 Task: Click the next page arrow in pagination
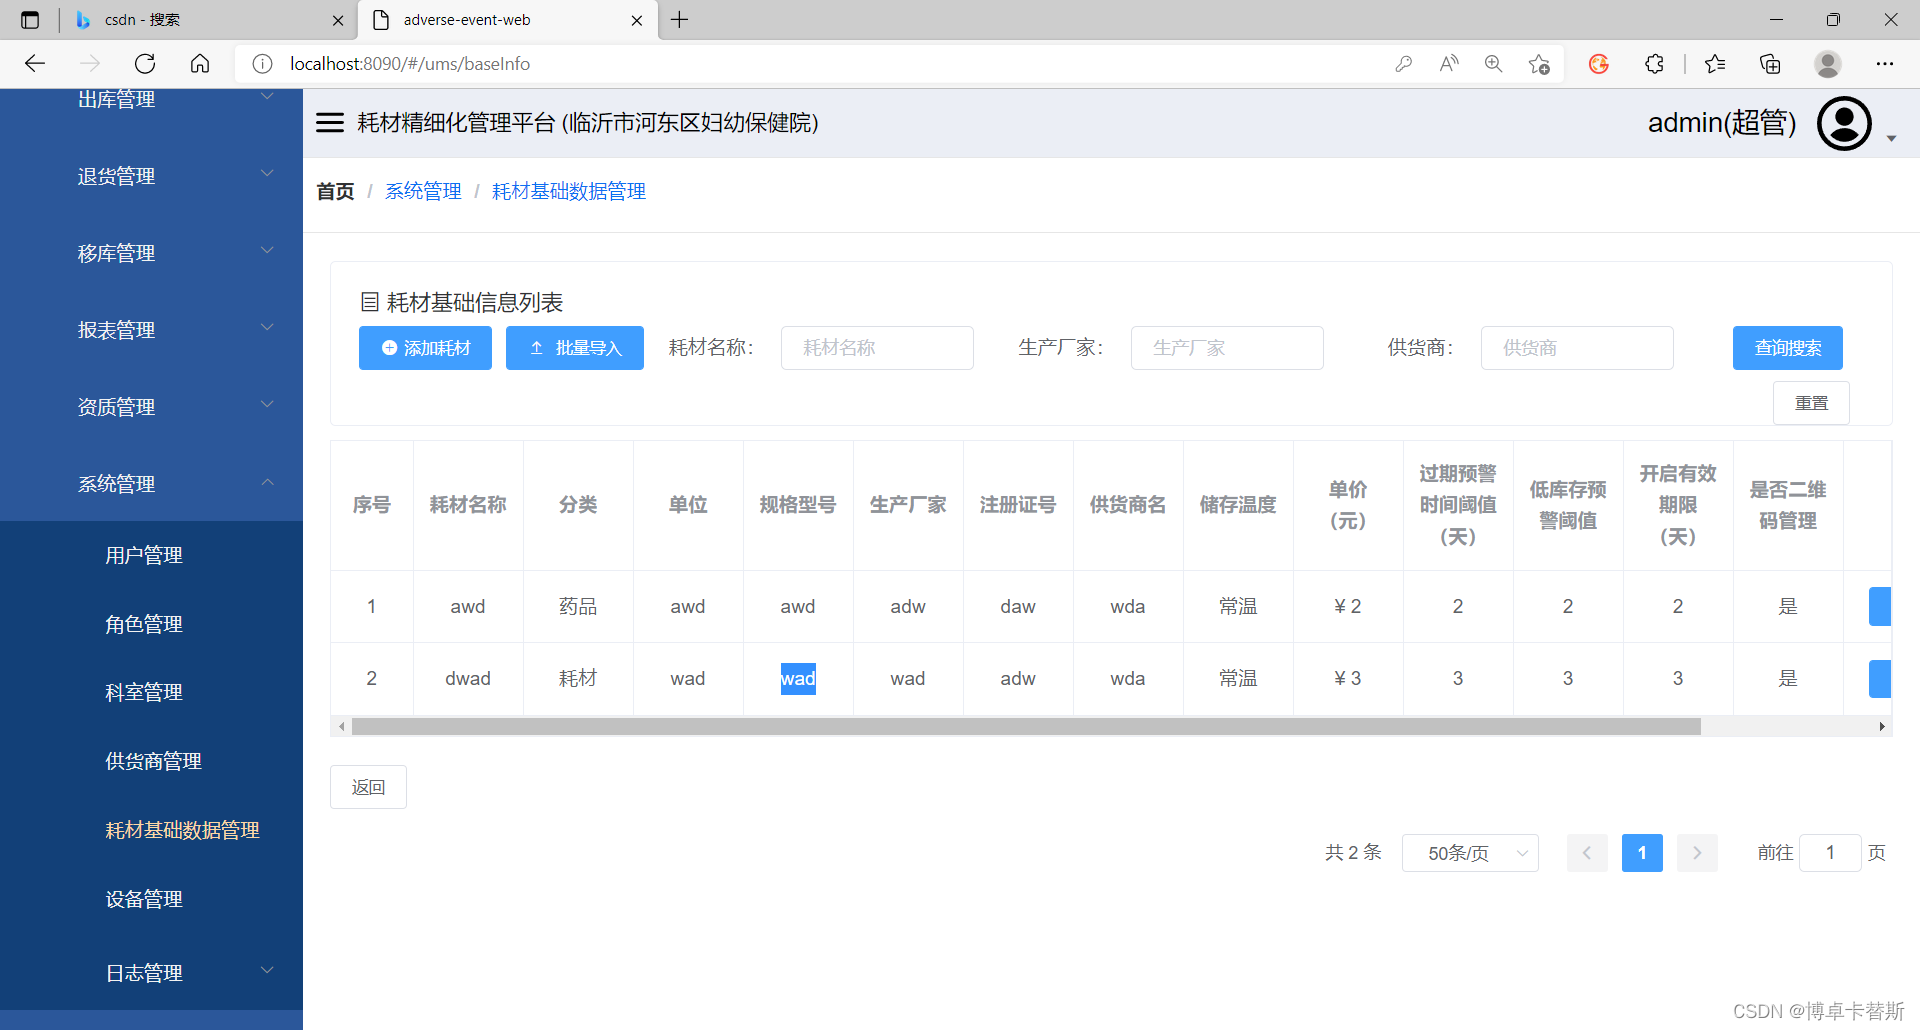pyautogui.click(x=1697, y=853)
